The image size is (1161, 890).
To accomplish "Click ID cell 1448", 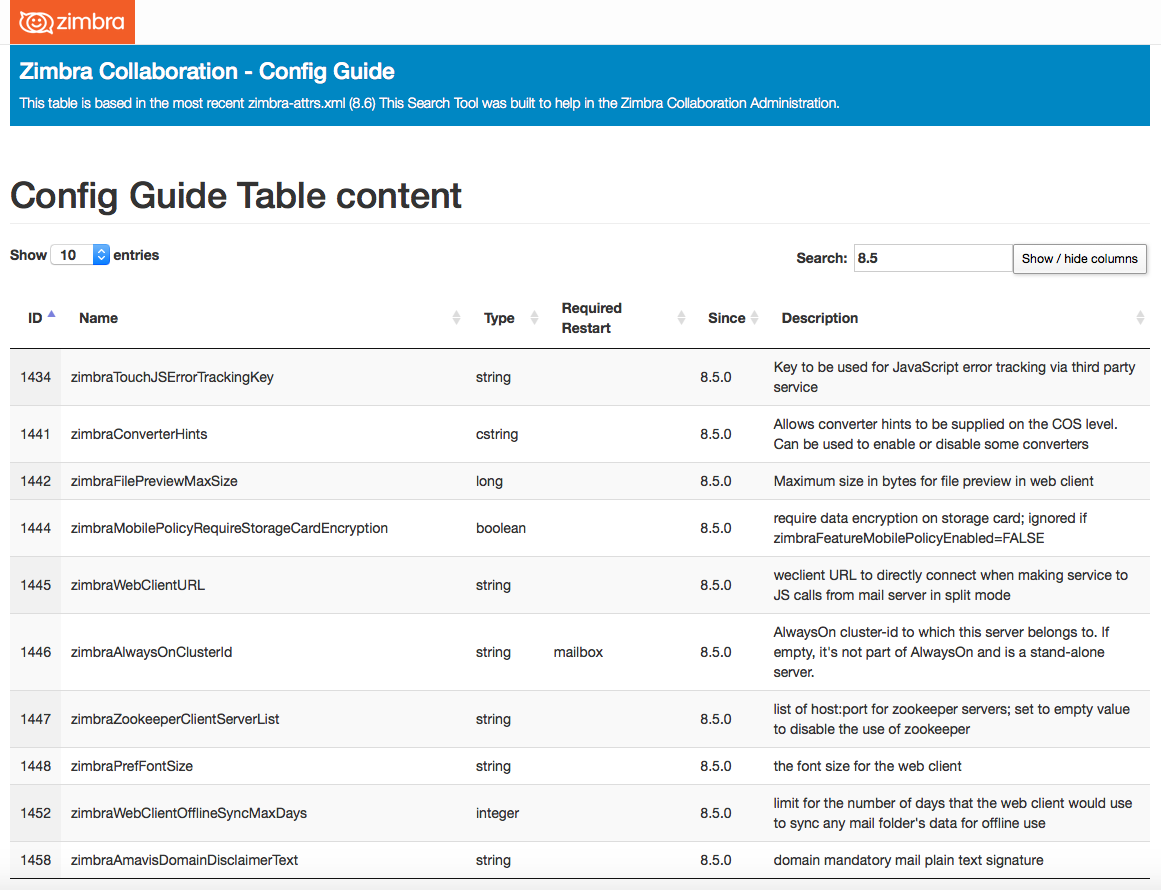I will 36,766.
